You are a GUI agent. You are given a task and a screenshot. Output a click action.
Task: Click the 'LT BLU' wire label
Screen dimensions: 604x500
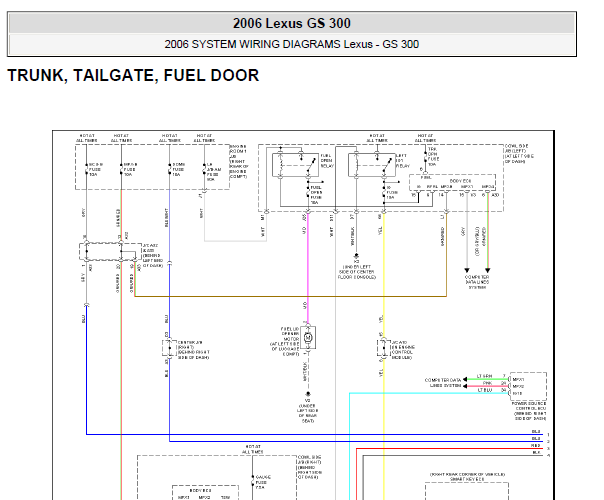[485, 390]
